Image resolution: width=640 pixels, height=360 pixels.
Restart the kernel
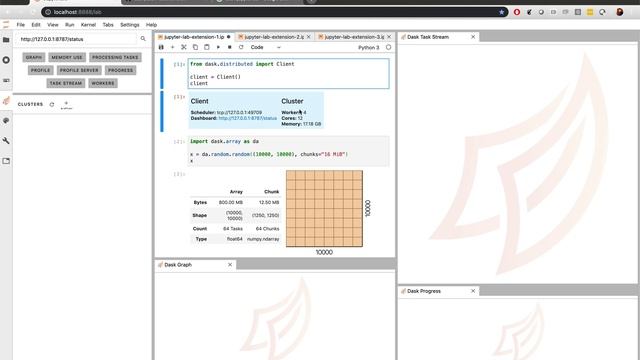[241, 47]
